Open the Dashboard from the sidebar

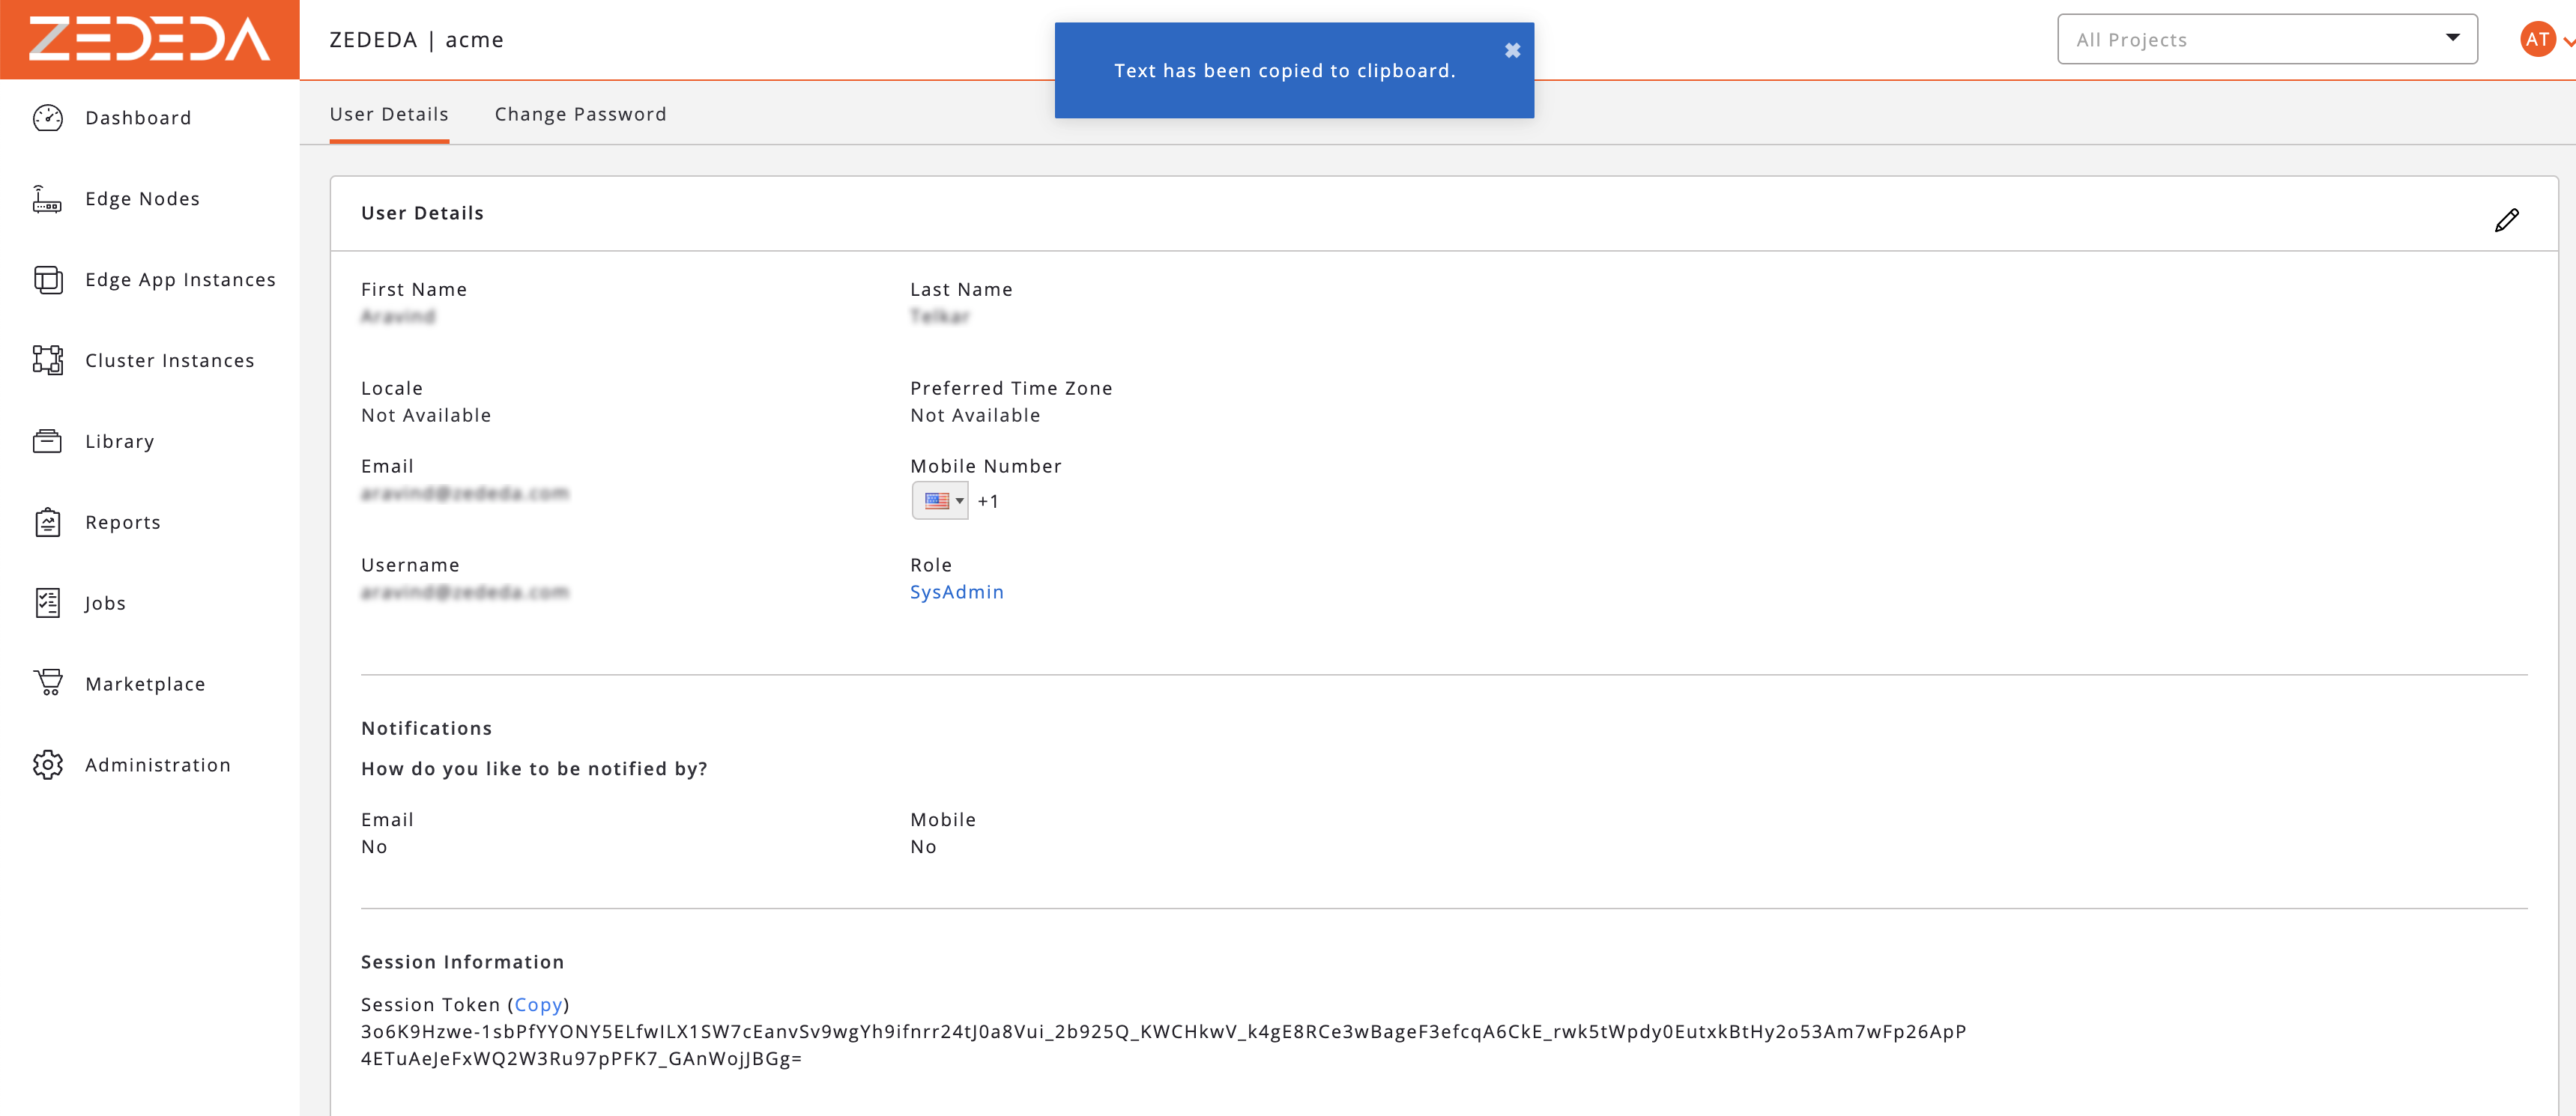[137, 117]
